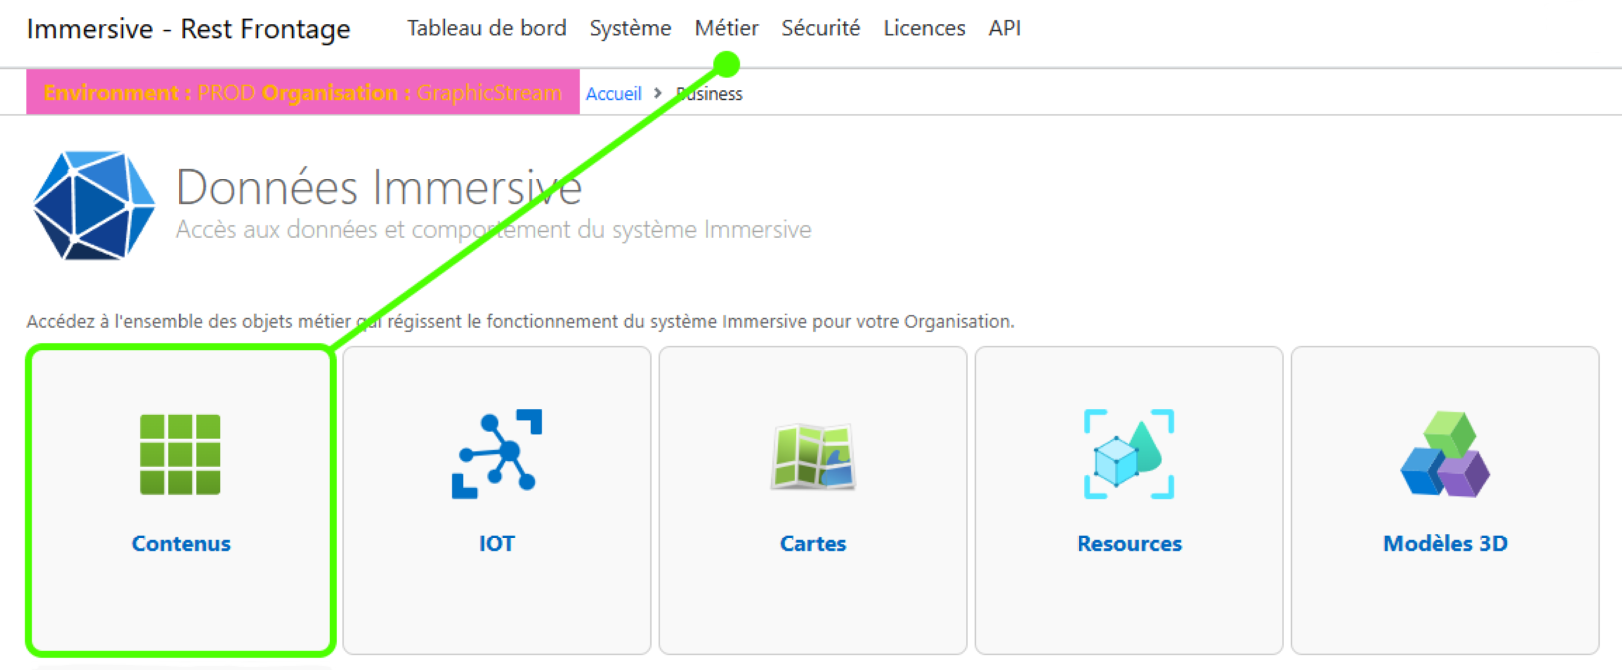The image size is (1622, 670).
Task: Open the Resources text link
Action: pos(1129,544)
